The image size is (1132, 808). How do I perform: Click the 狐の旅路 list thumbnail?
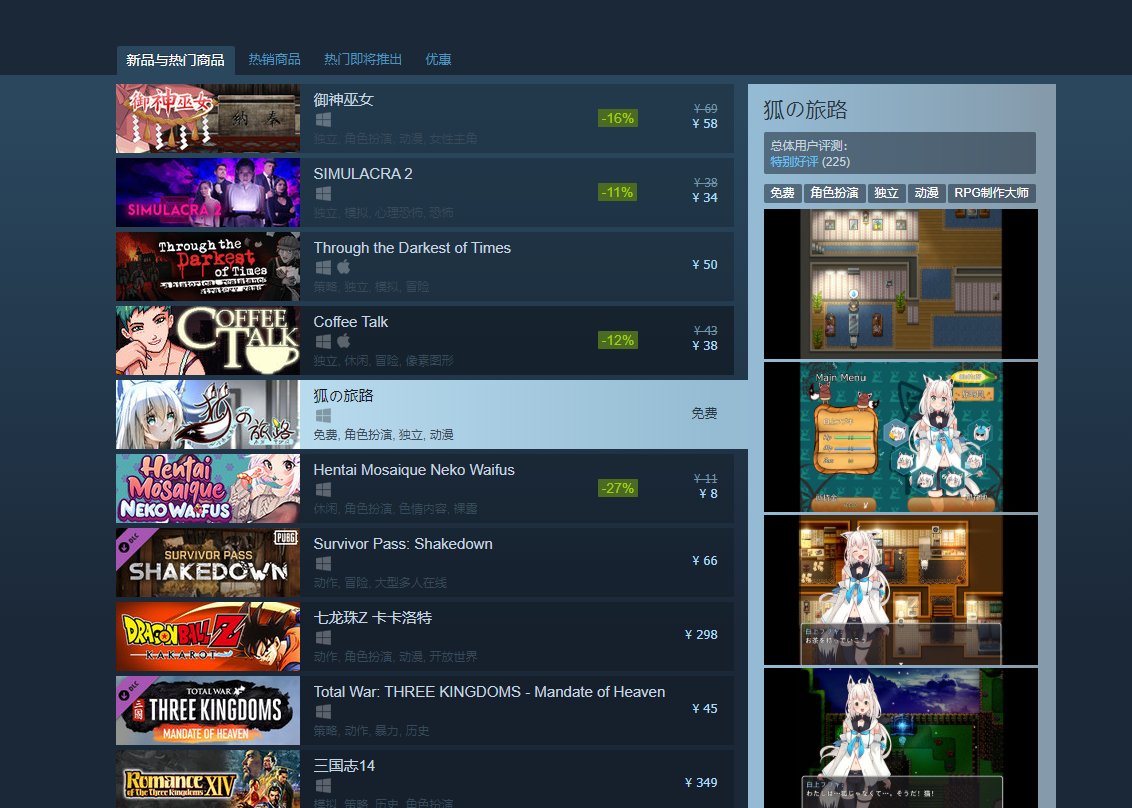(x=208, y=414)
